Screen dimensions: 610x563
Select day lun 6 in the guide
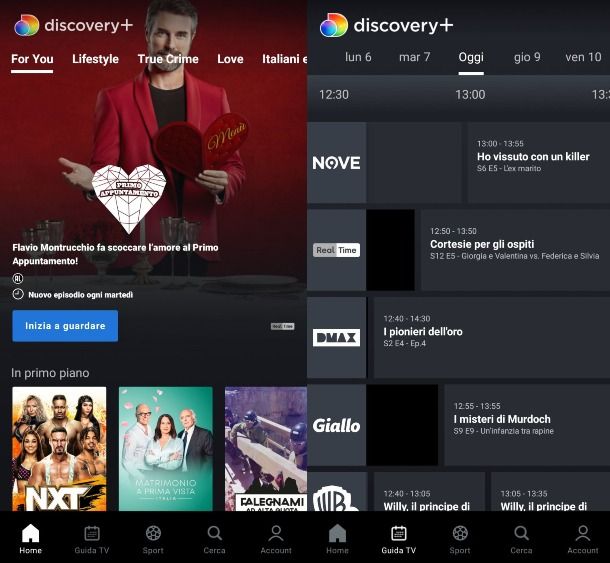coord(358,57)
